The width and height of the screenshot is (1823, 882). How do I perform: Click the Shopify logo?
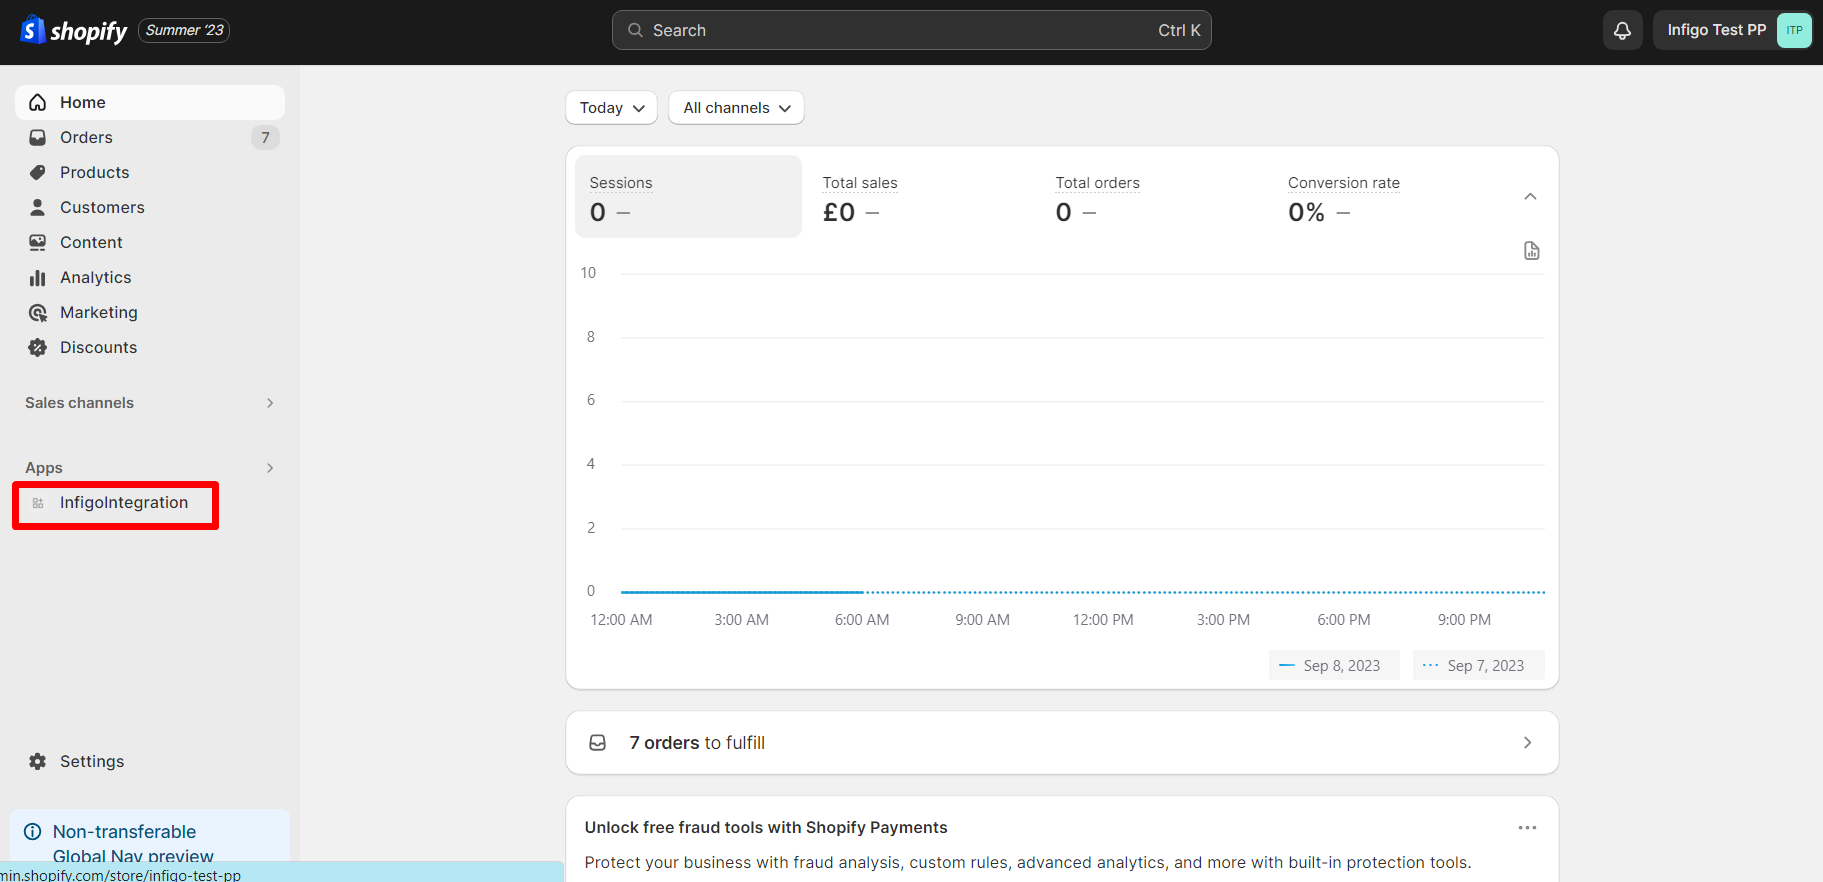[74, 31]
